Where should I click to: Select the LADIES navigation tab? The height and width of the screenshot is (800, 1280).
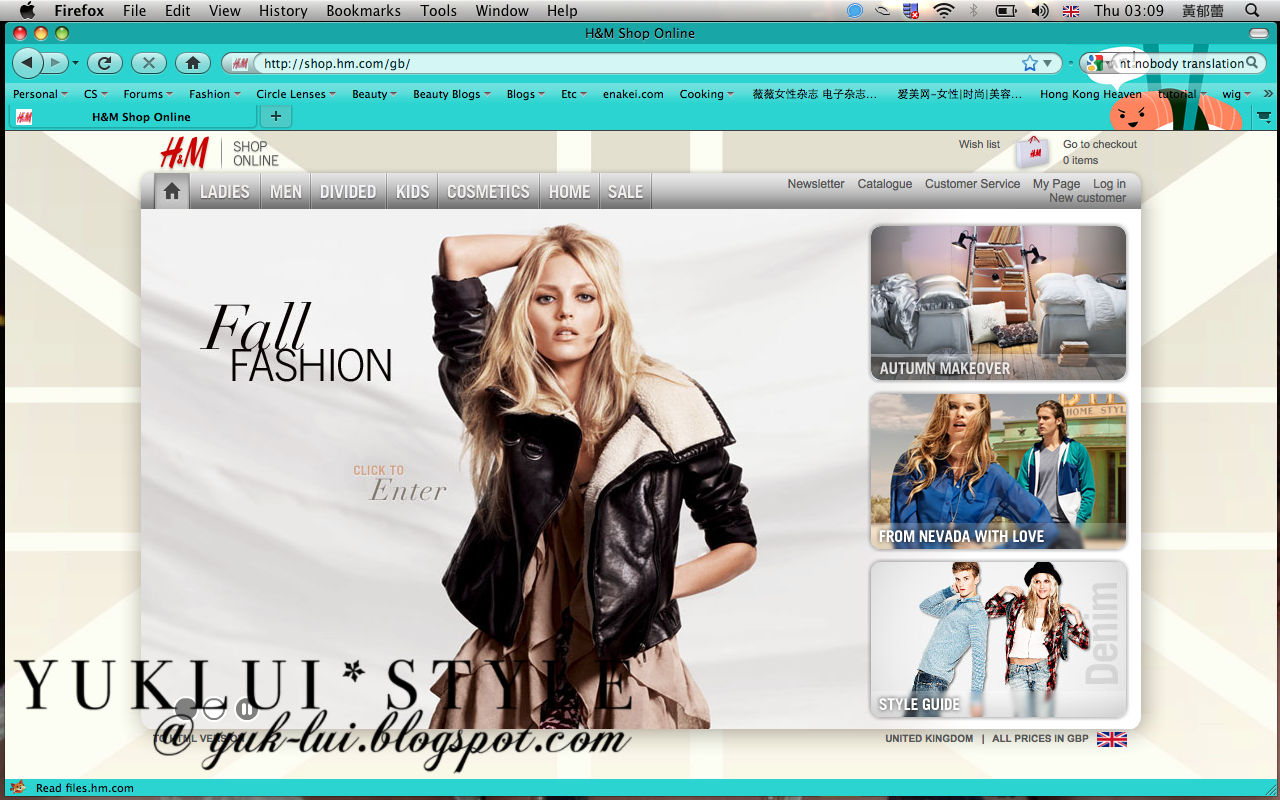point(225,191)
